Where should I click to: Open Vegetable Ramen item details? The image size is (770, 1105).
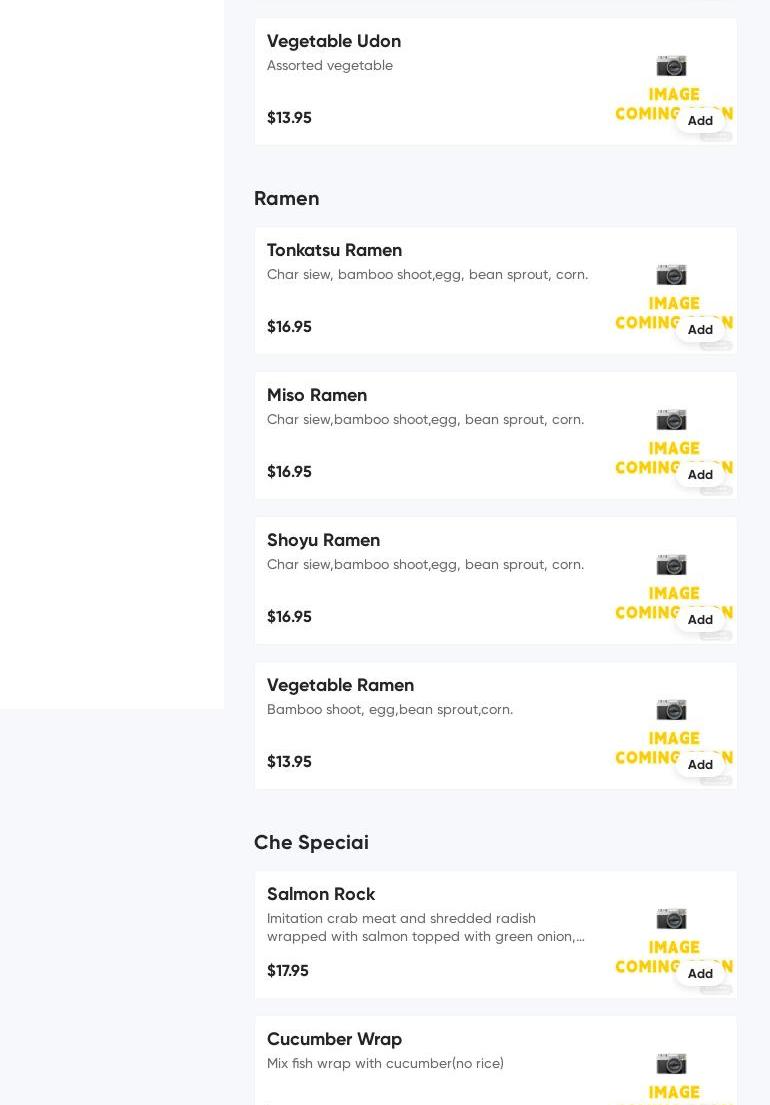pos(340,685)
